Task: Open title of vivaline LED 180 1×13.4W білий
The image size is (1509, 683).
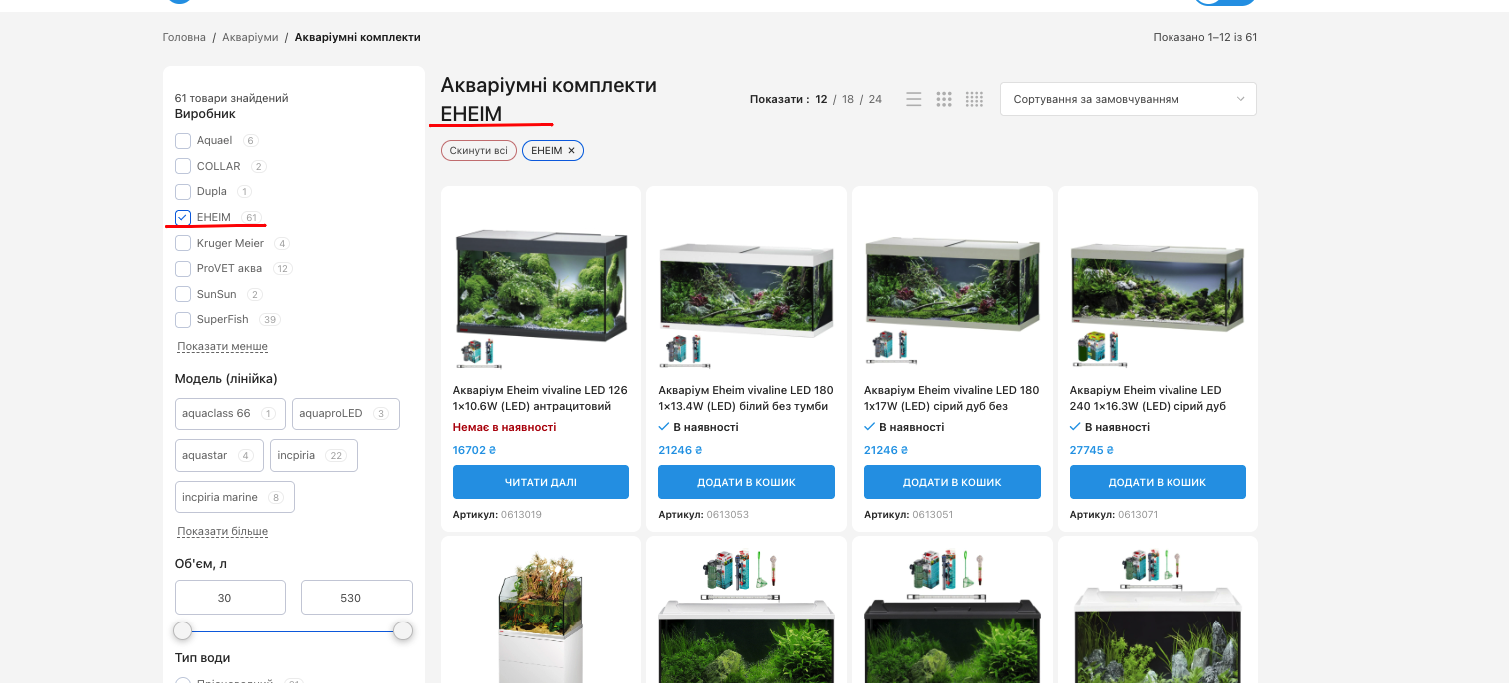Action: click(746, 398)
